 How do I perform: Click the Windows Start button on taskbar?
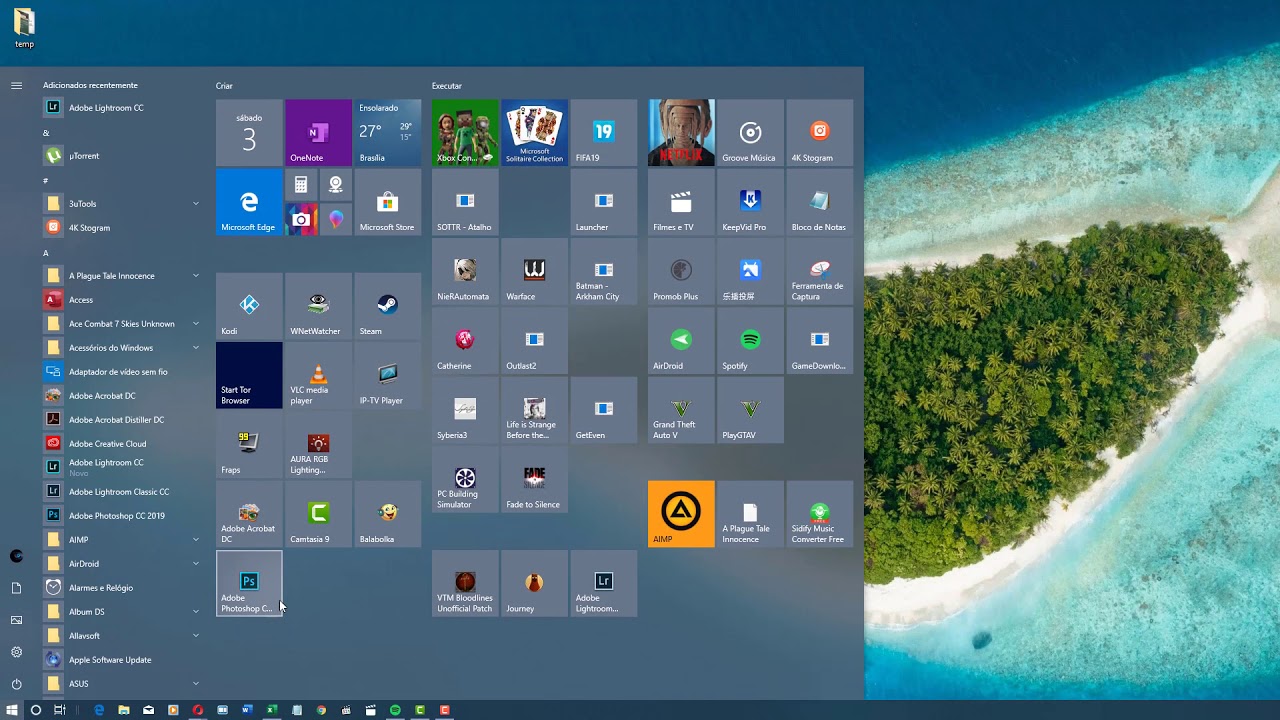[12, 710]
